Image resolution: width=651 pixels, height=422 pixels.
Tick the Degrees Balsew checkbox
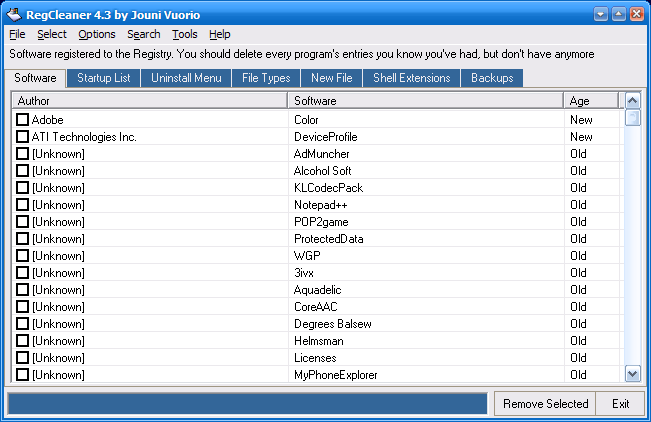22,324
